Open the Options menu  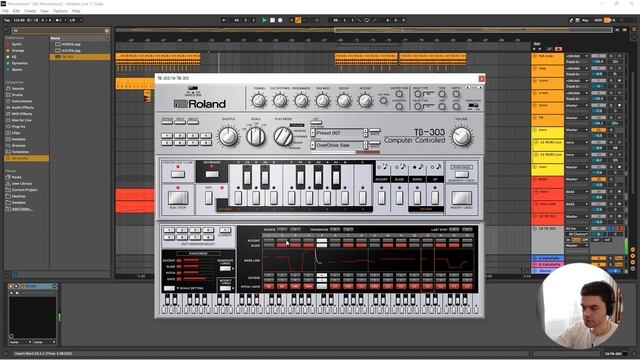pyautogui.click(x=60, y=11)
